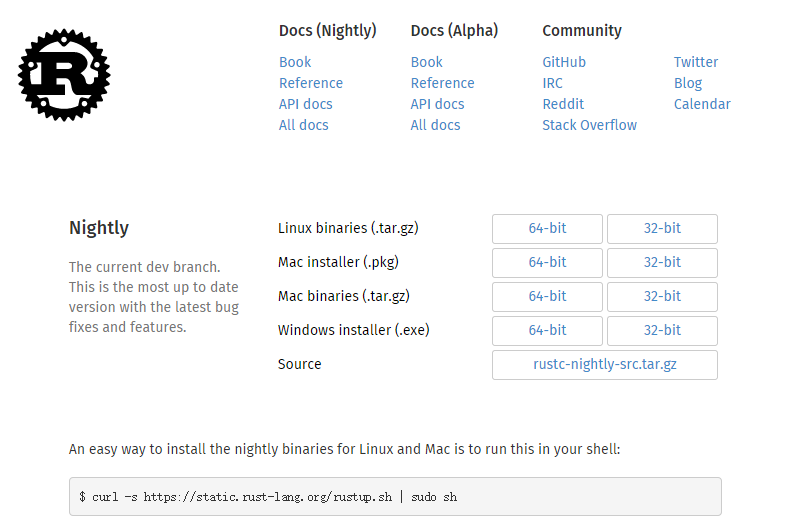The image size is (787, 528).
Task: Download 32-bit Mac binaries (.tar.gz)
Action: tap(662, 297)
